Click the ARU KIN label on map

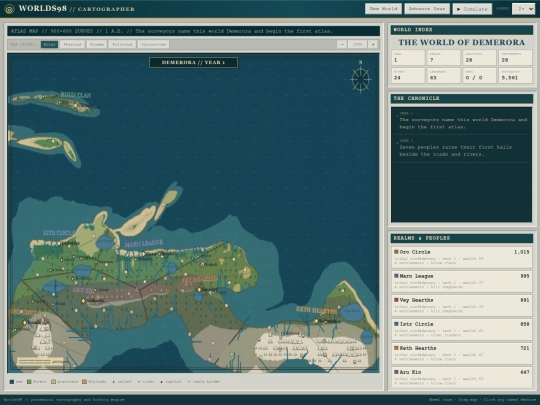(x=83, y=290)
